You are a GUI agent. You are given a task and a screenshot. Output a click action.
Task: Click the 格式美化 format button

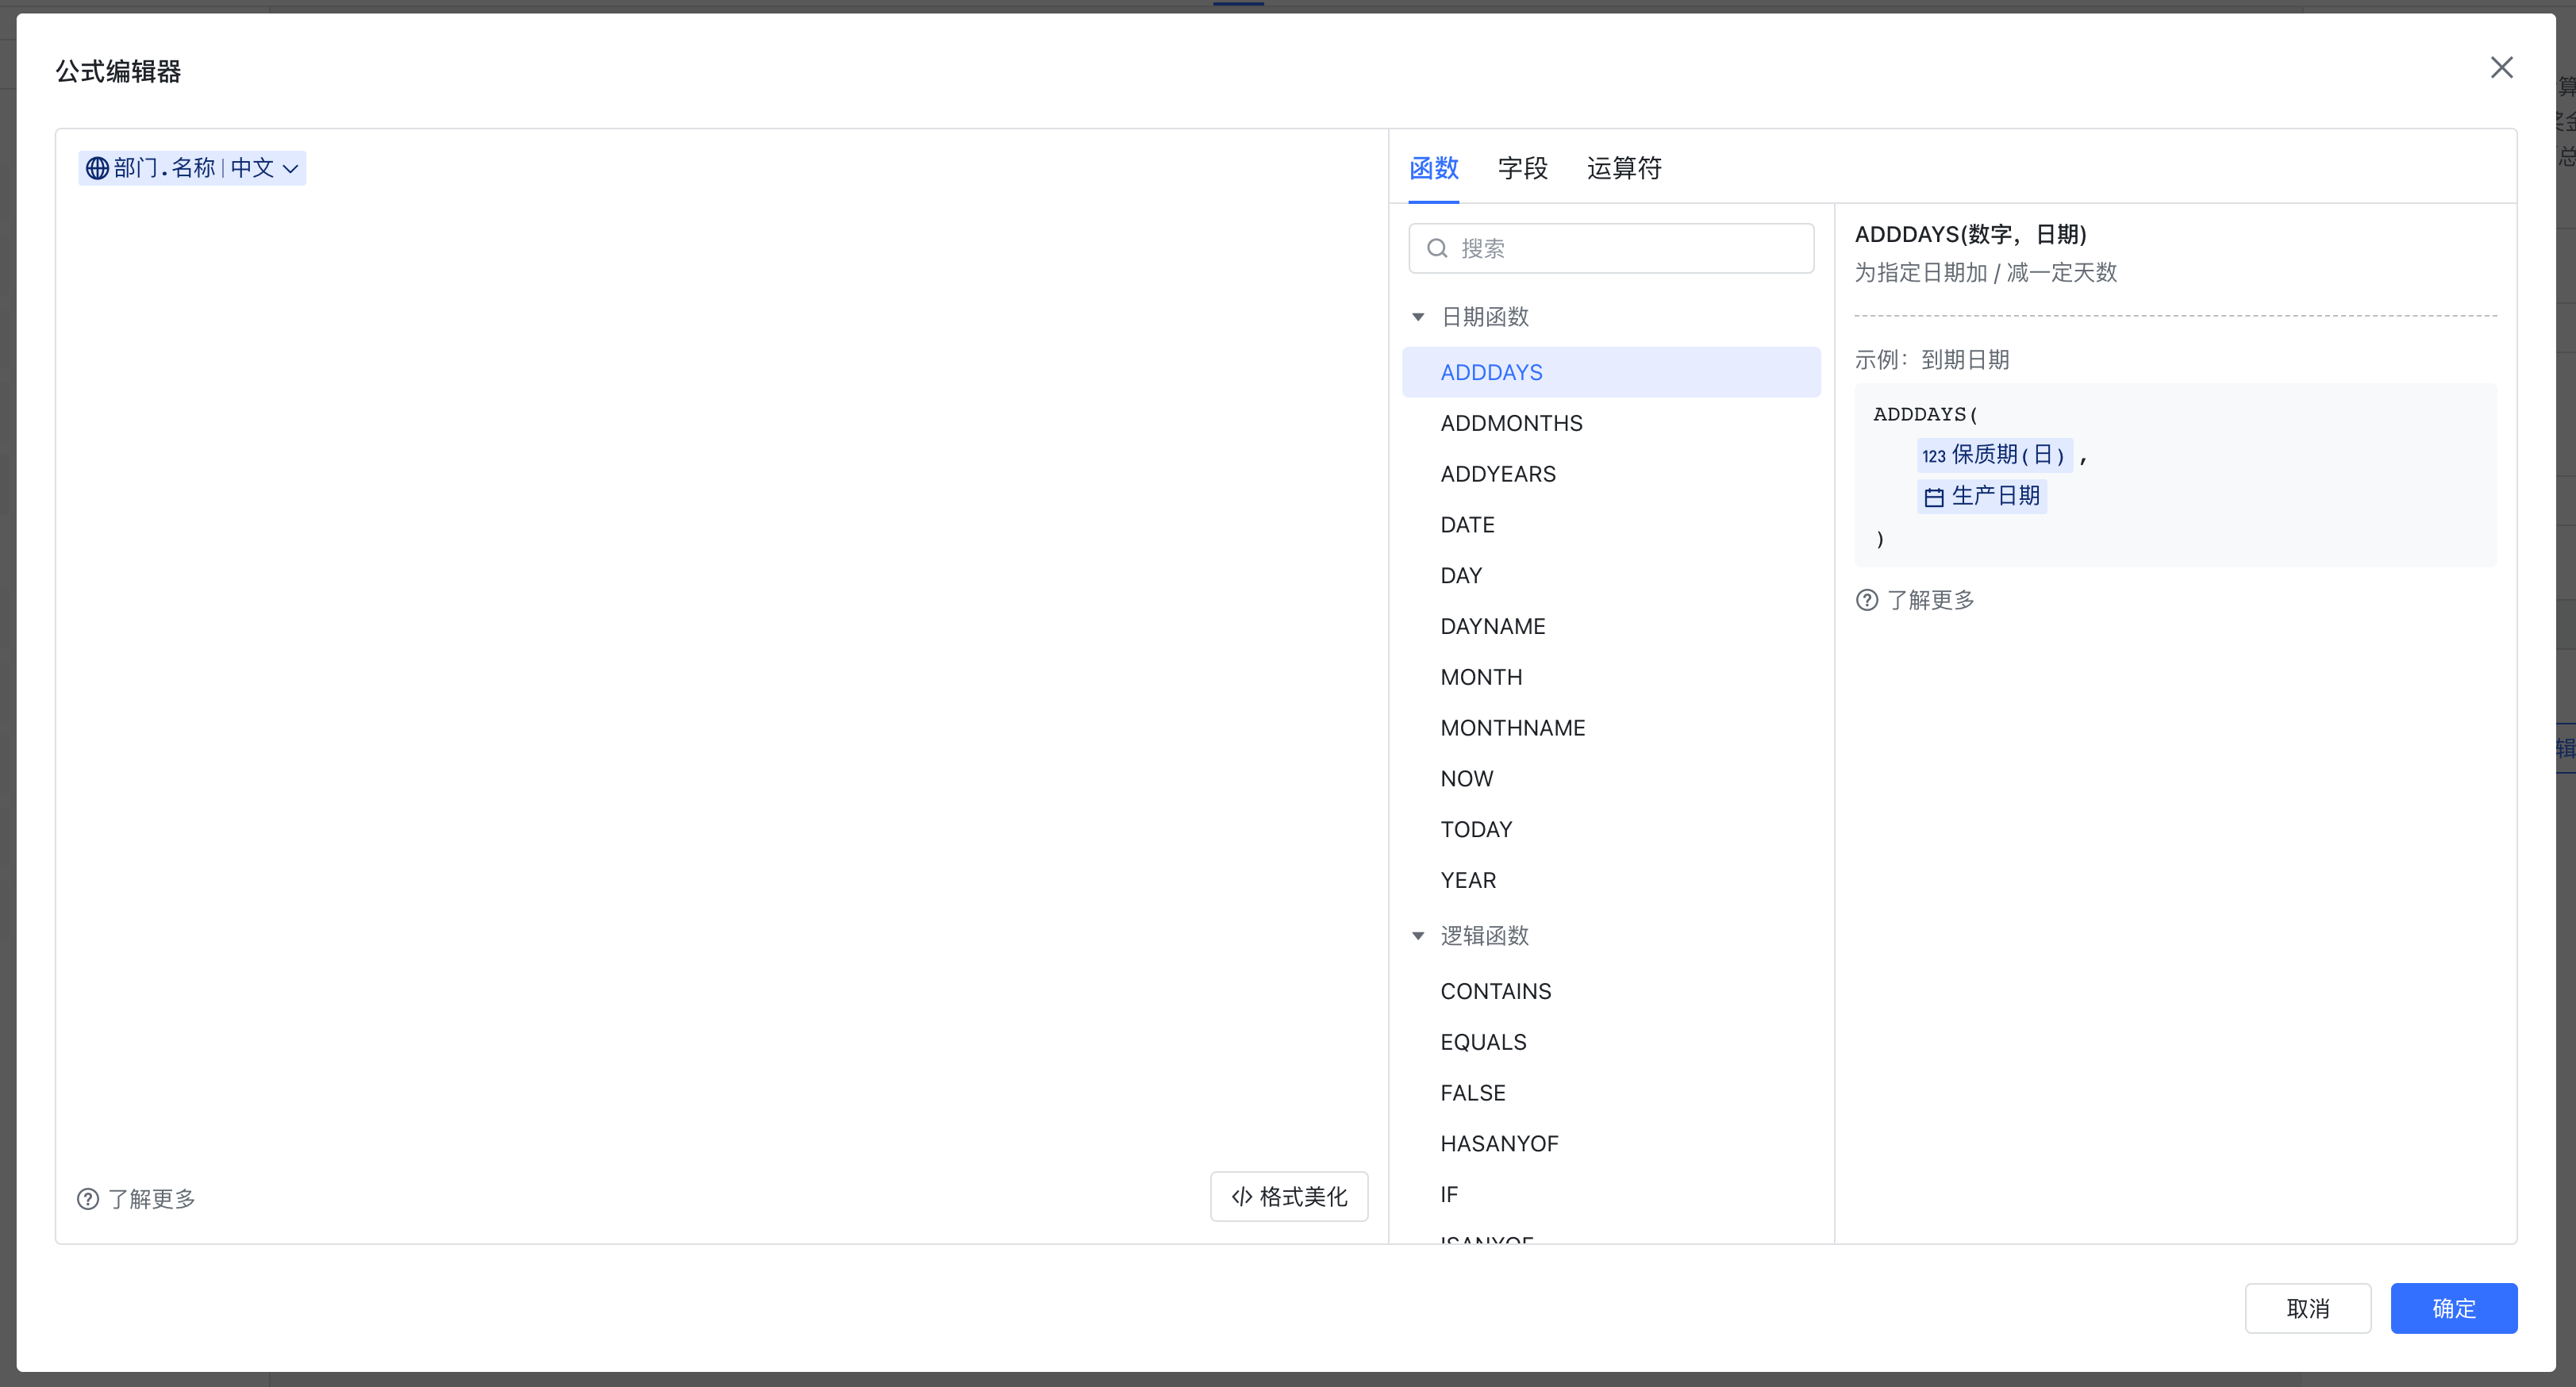[1289, 1197]
